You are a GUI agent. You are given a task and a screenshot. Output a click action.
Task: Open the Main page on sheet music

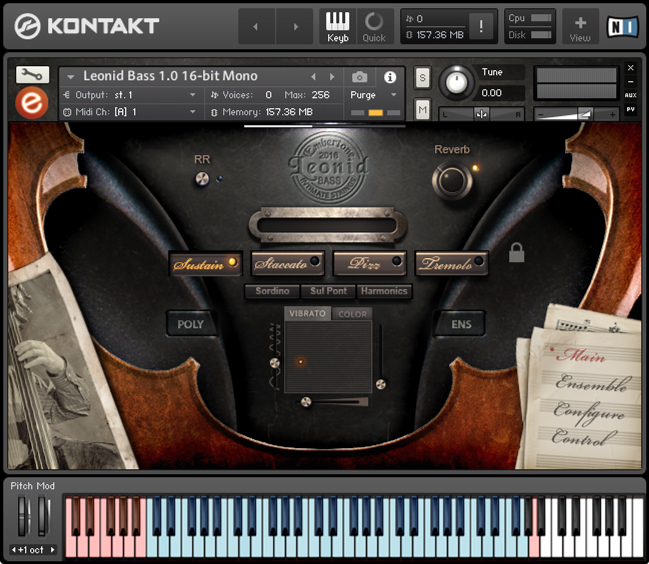584,355
